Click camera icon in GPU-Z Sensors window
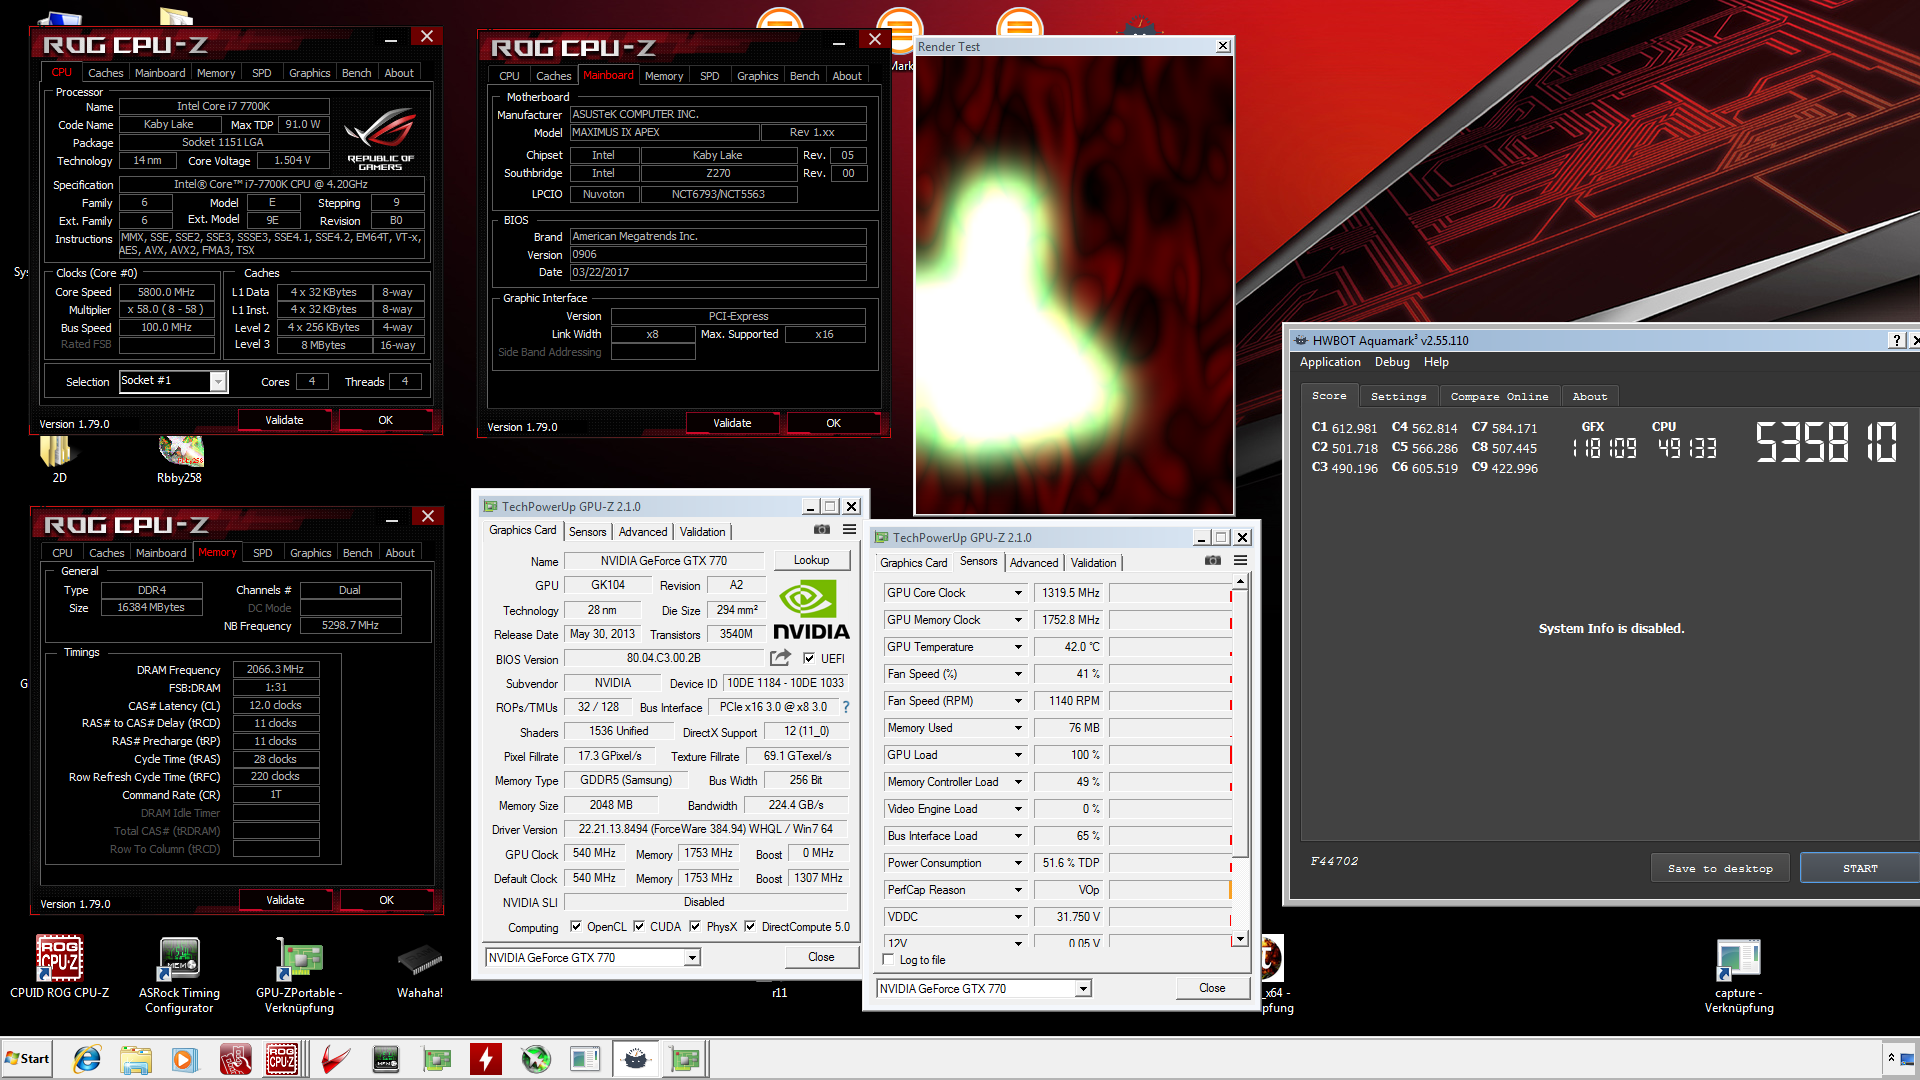The width and height of the screenshot is (1920, 1080). (x=1212, y=561)
